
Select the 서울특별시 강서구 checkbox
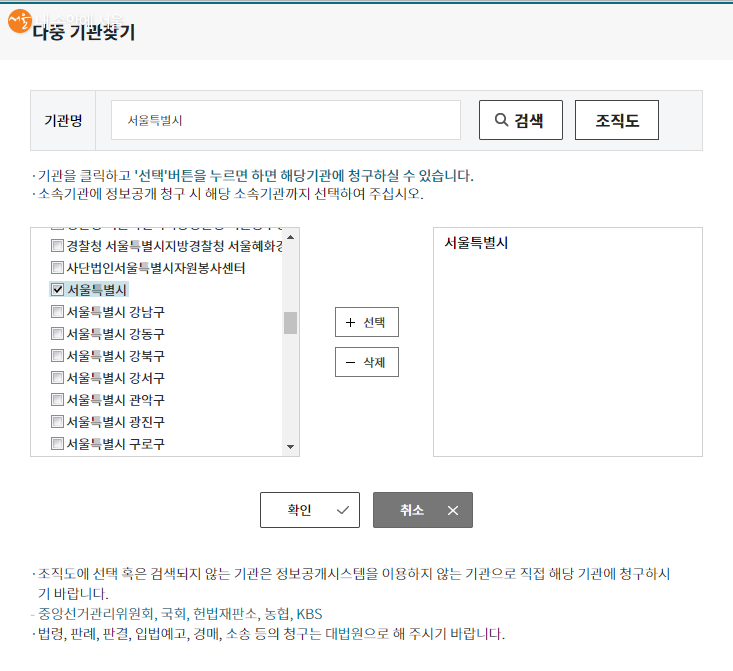pos(57,378)
